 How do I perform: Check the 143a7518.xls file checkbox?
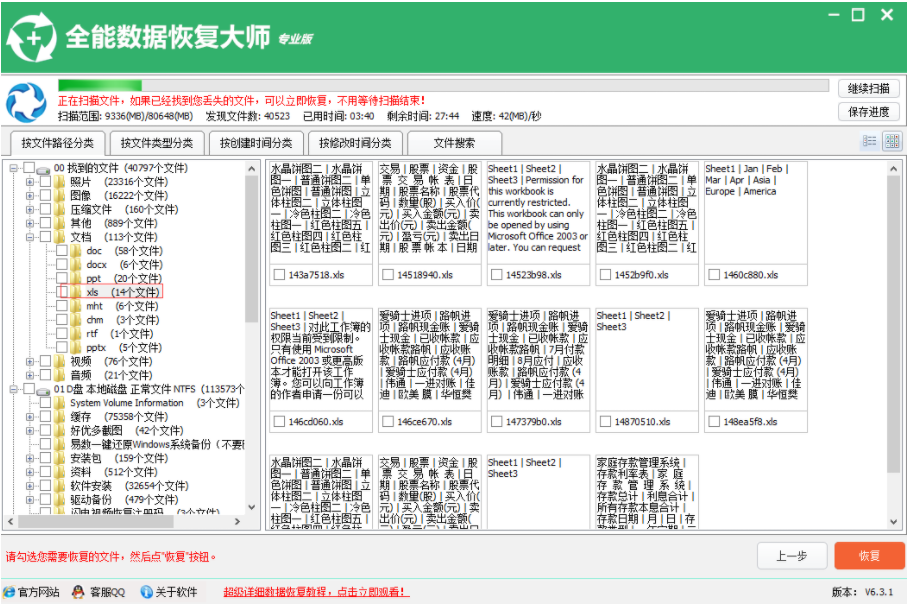click(x=279, y=275)
